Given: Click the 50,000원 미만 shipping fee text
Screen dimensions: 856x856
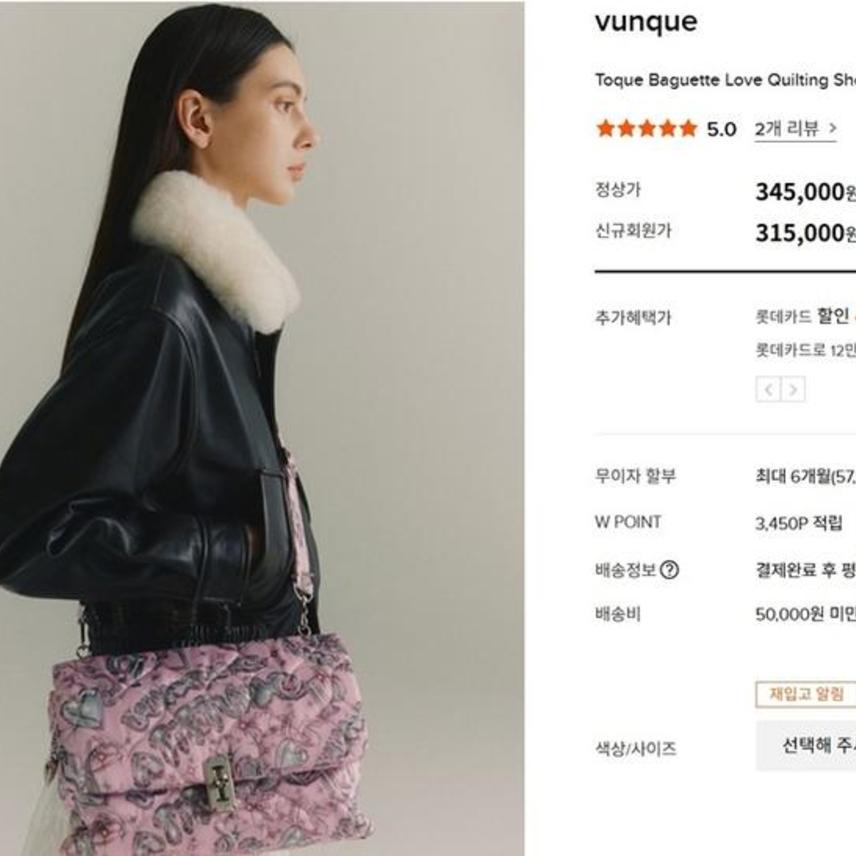Looking at the screenshot, I should coord(806,615).
